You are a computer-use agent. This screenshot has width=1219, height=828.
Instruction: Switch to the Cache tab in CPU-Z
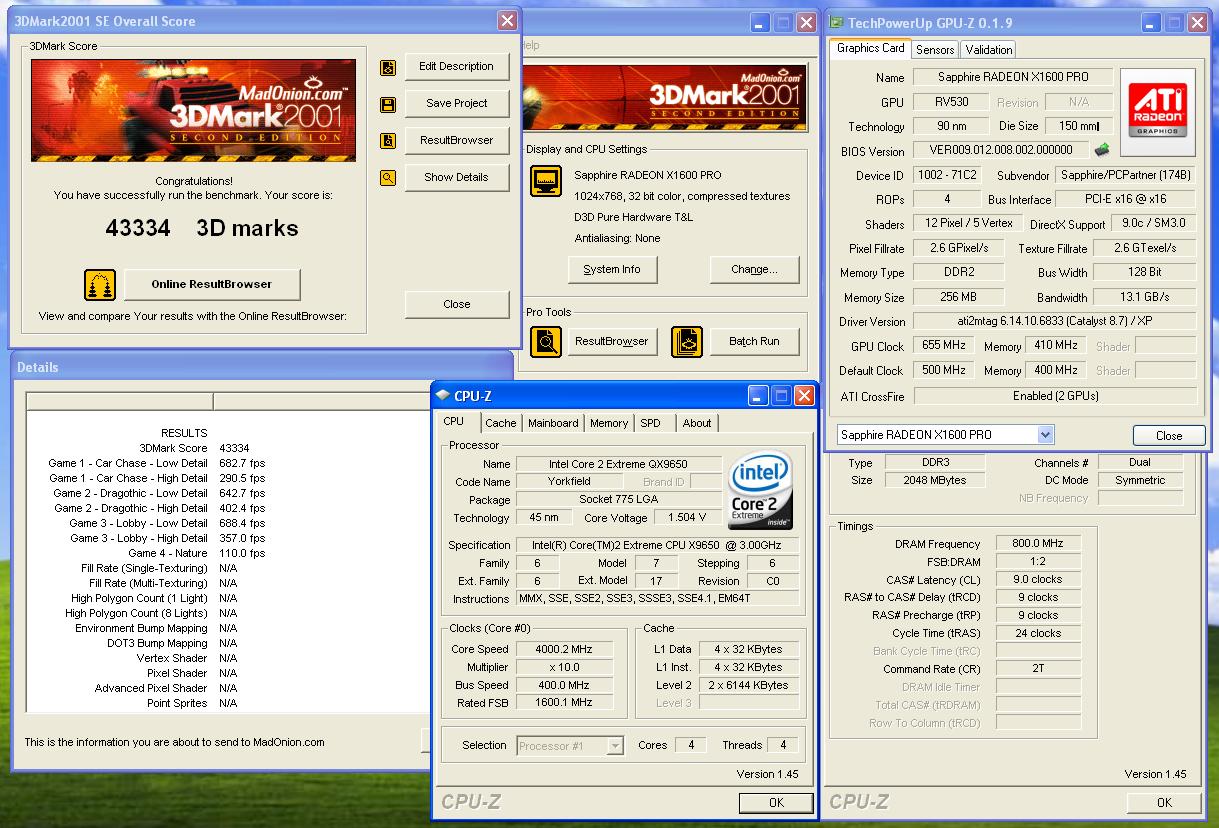point(501,424)
